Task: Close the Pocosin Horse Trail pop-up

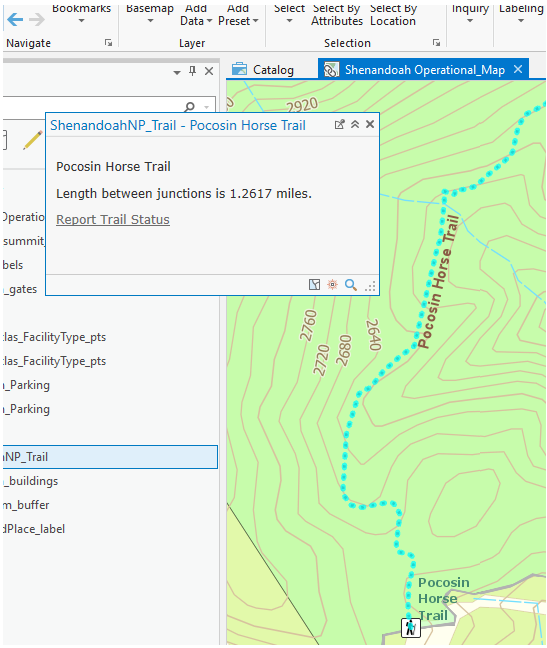Action: (370, 124)
